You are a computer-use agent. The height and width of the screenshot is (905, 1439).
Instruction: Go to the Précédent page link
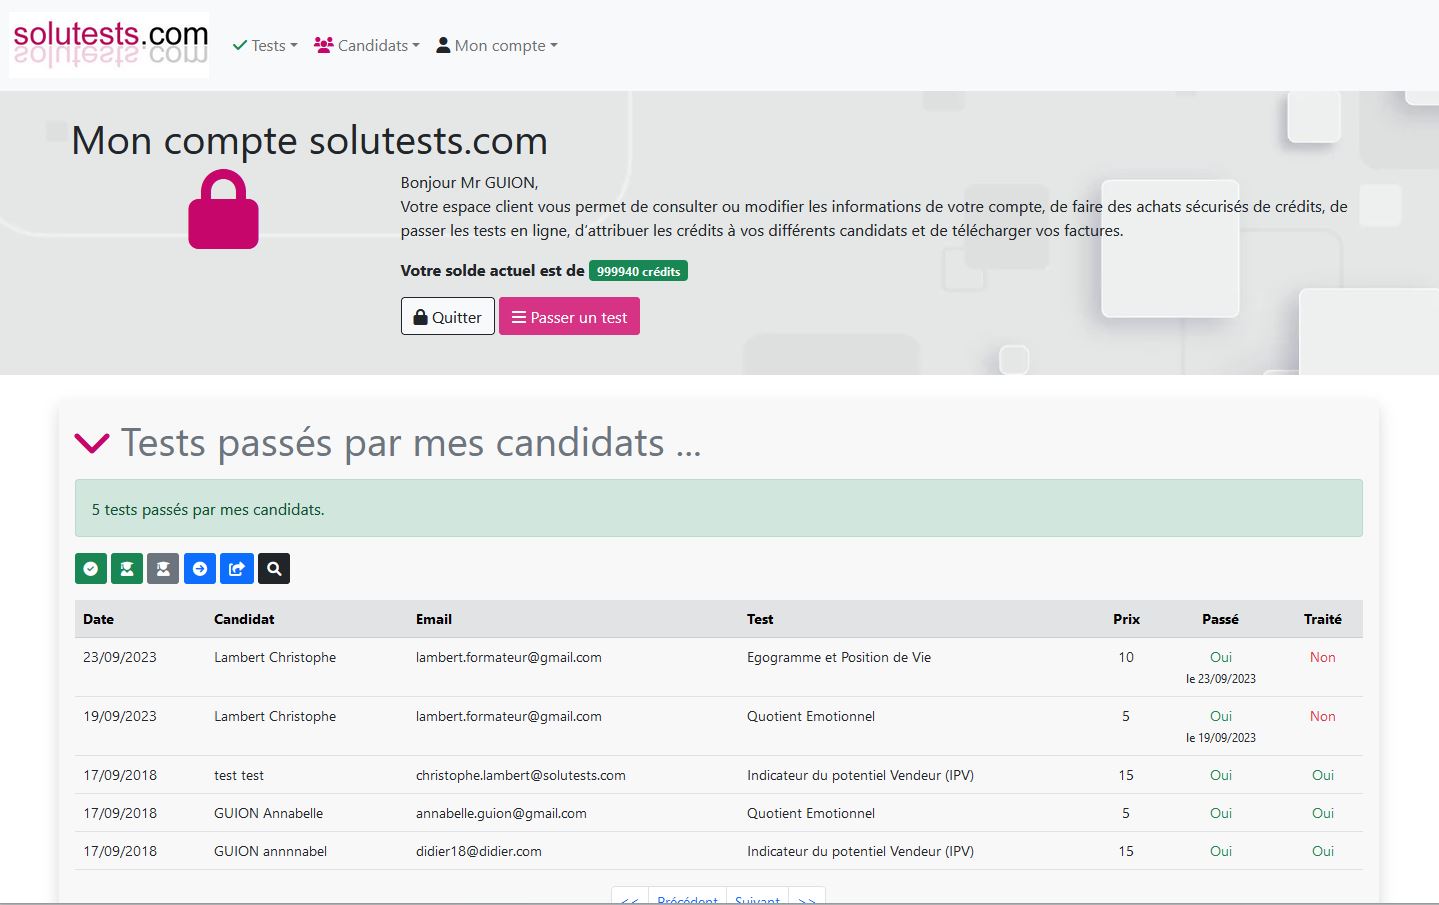point(688,897)
